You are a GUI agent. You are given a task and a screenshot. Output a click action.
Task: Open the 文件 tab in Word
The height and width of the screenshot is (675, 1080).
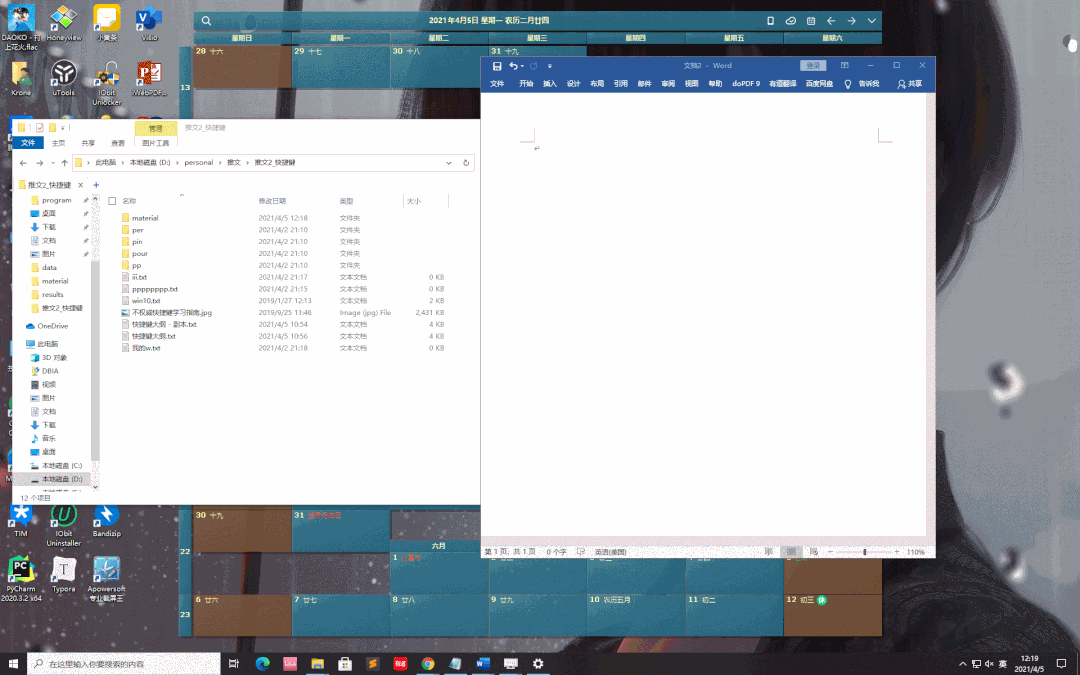tap(497, 83)
